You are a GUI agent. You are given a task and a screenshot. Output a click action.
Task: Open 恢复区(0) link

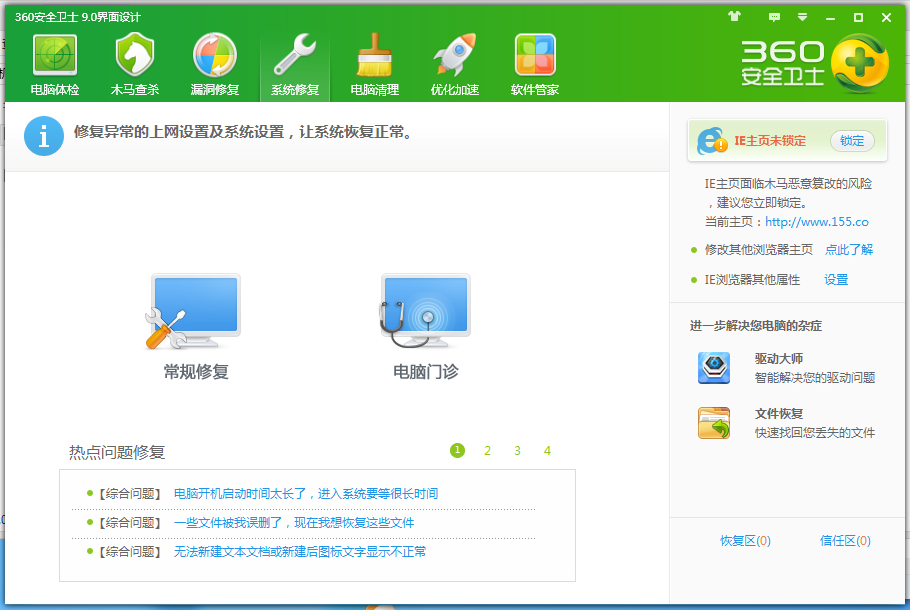tap(745, 541)
